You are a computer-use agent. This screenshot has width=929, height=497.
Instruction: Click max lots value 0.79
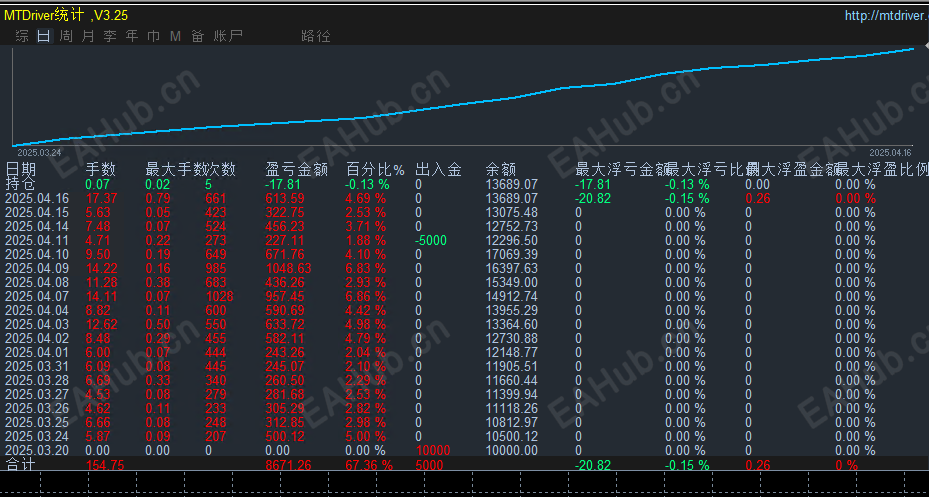coord(158,198)
